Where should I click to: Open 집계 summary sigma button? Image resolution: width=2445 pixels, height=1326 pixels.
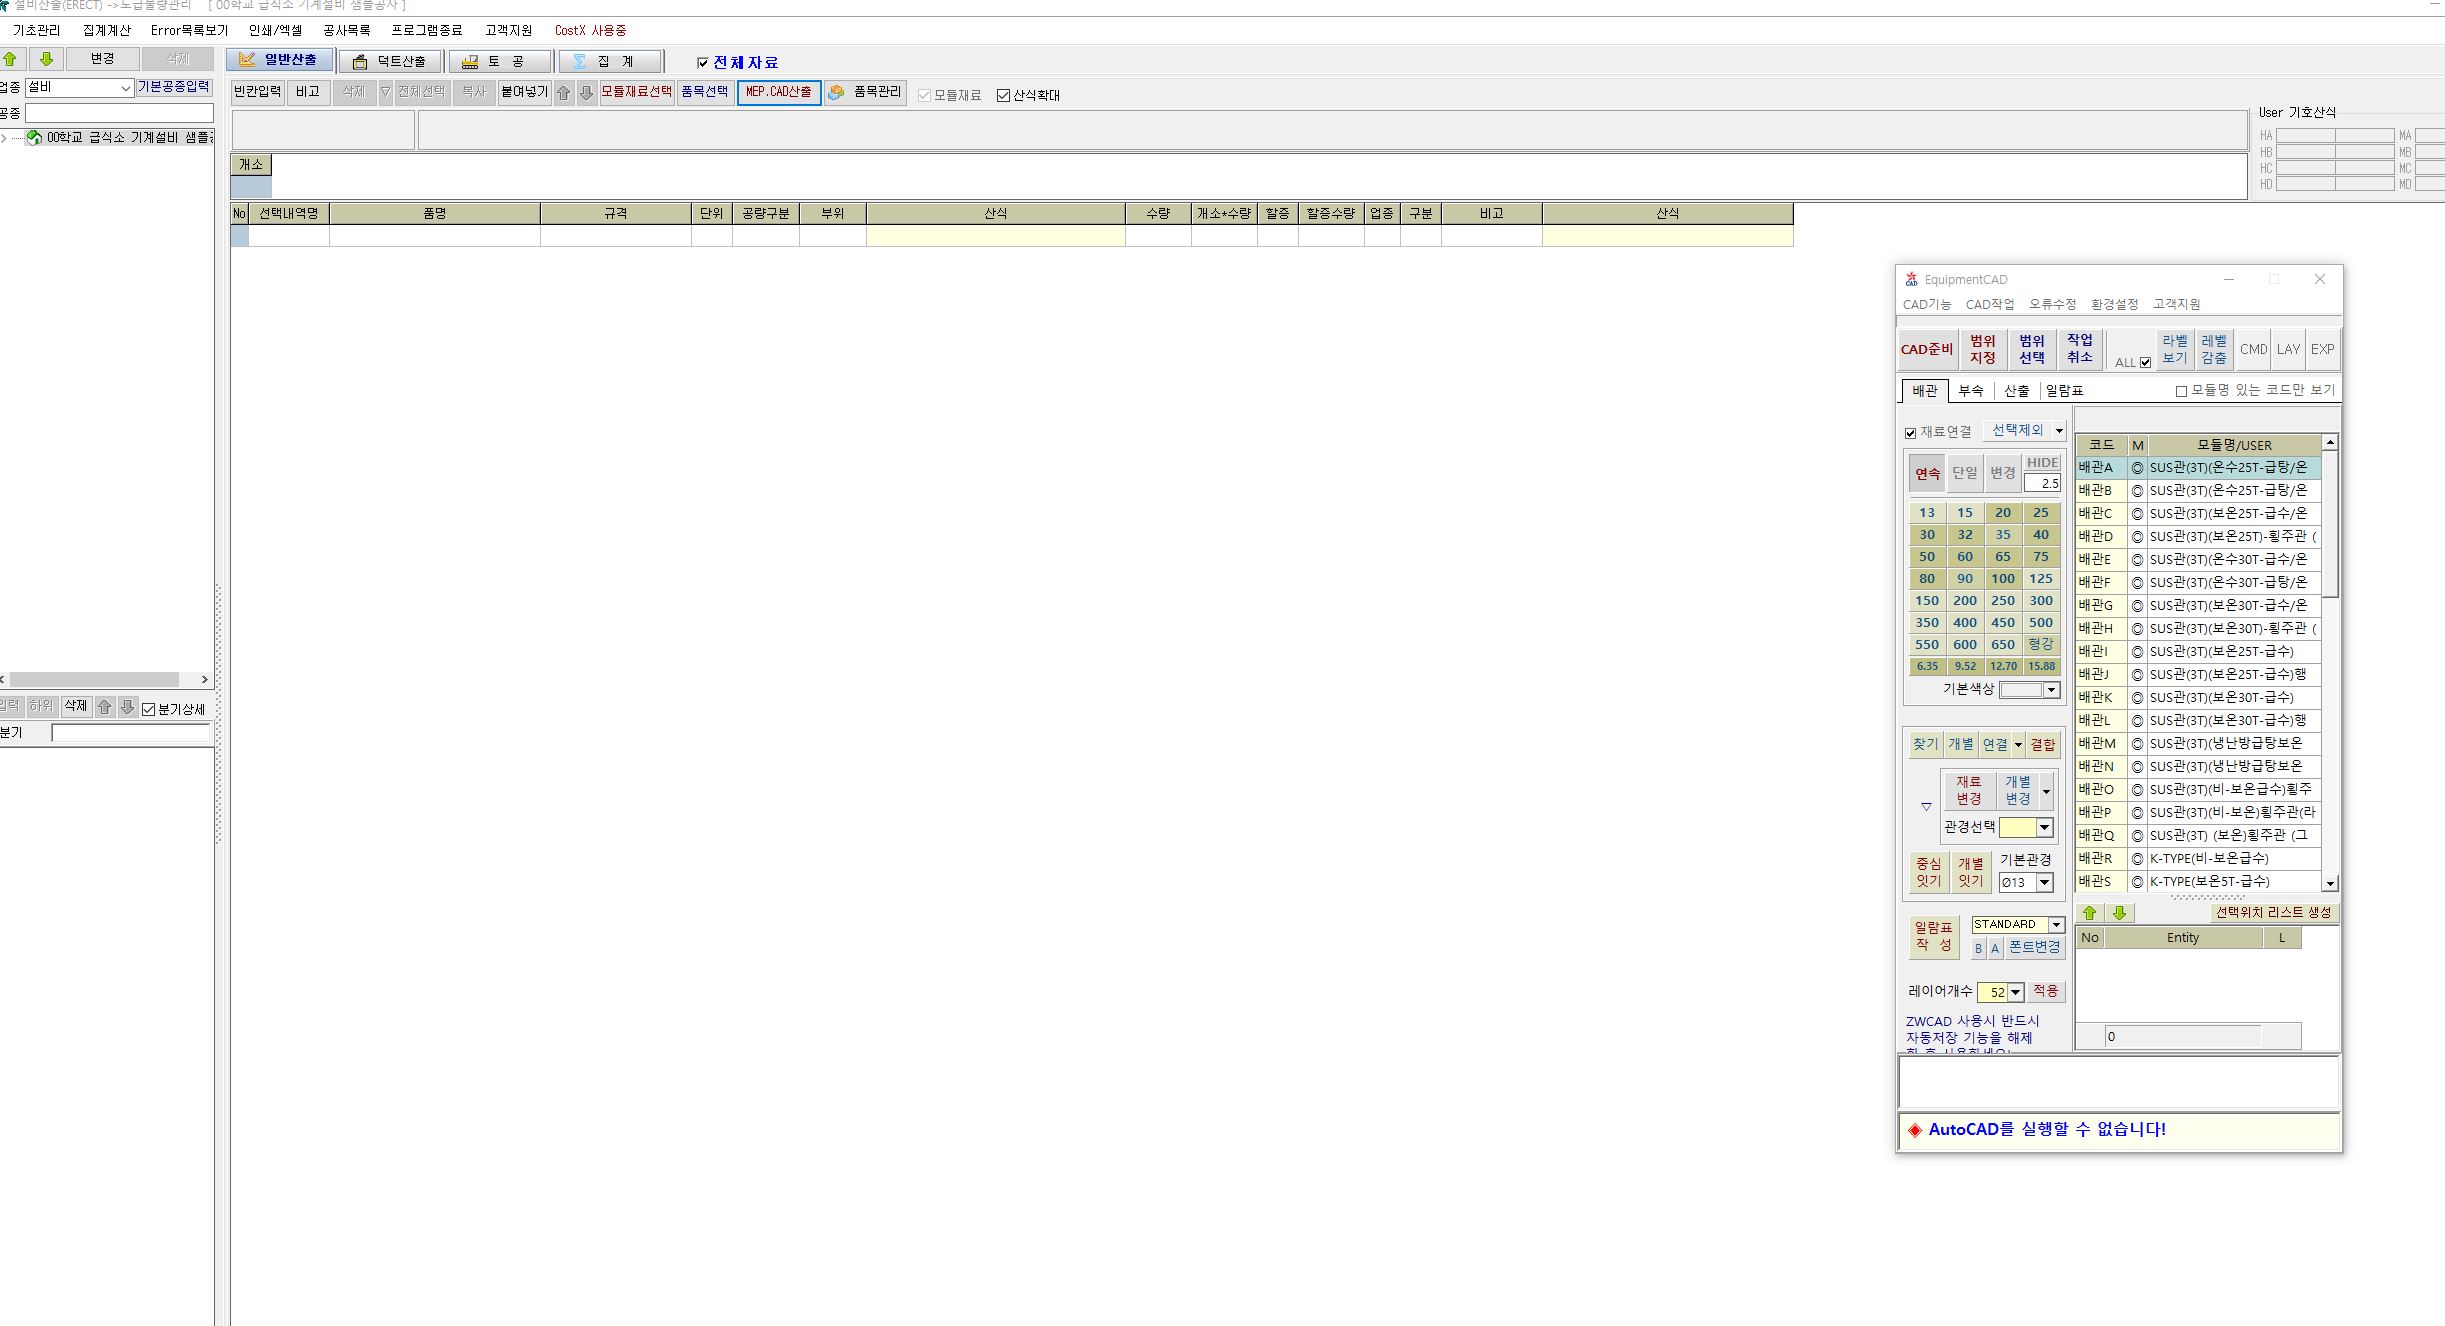609,62
